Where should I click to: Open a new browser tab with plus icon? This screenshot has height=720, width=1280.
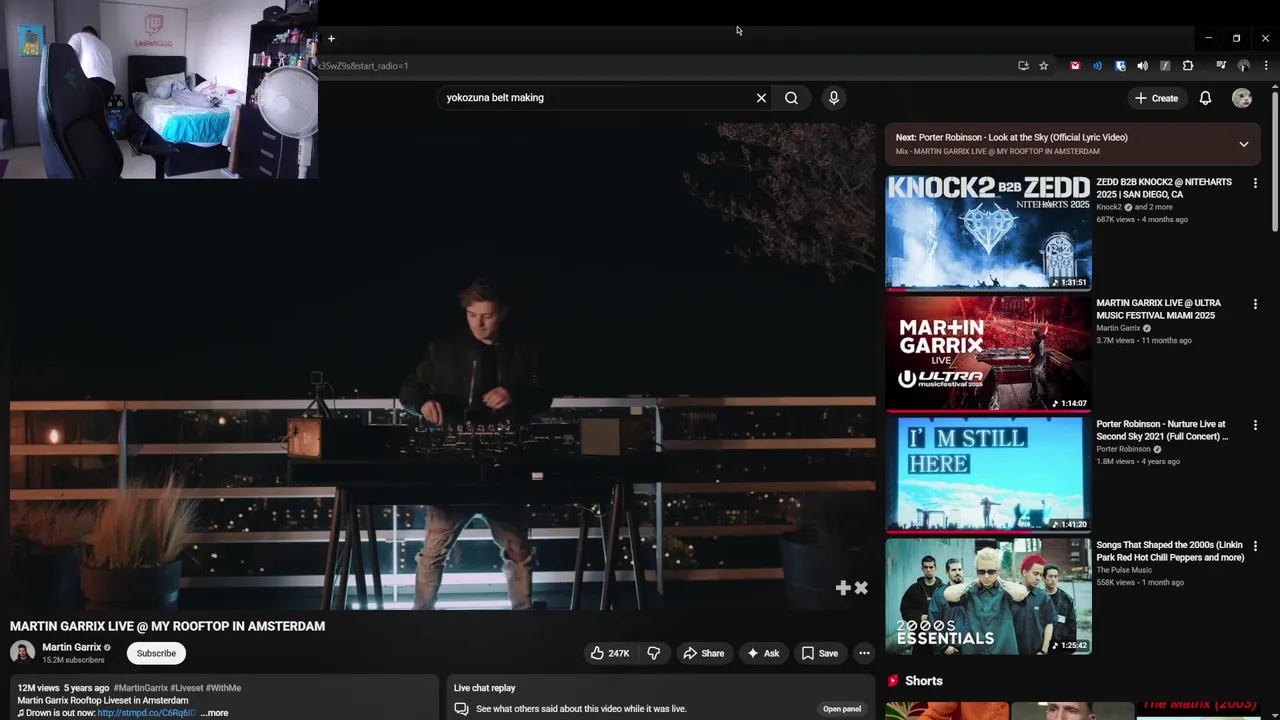point(331,39)
